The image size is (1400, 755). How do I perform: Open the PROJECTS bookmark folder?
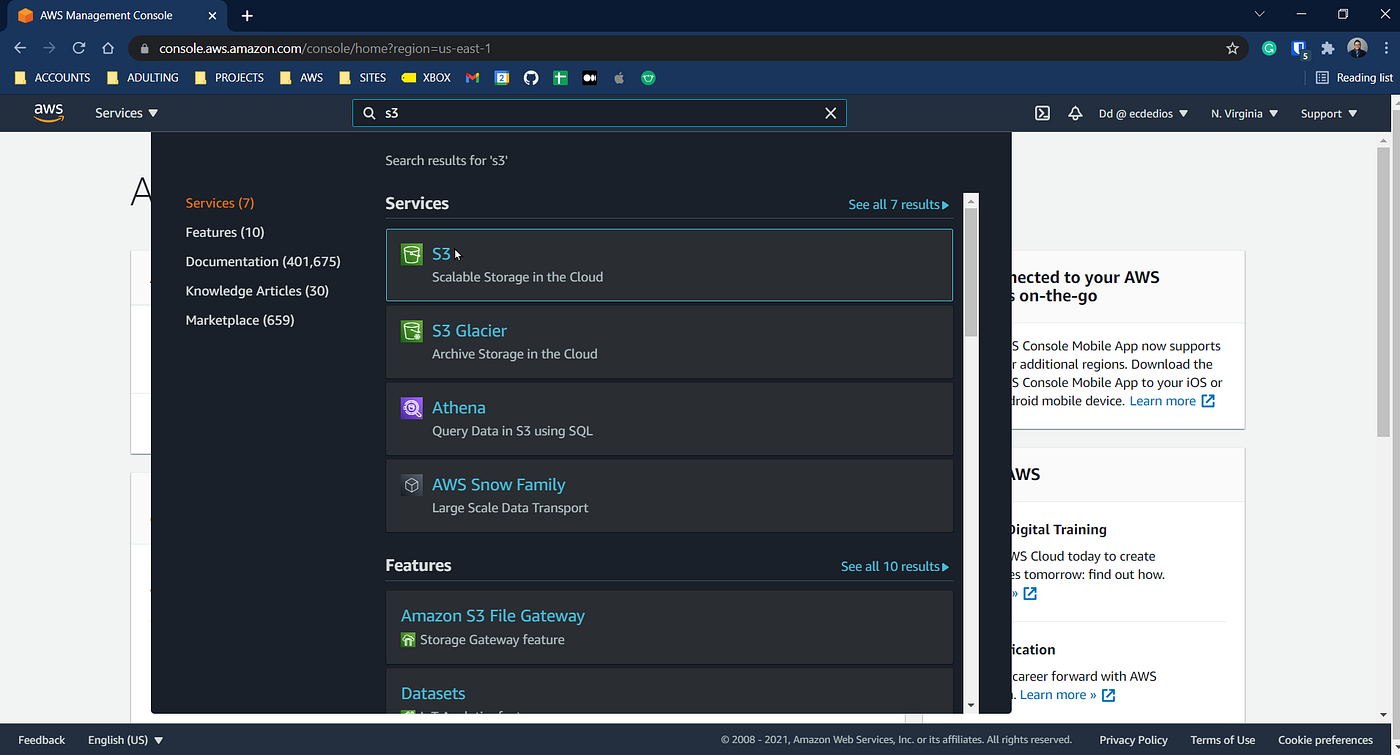coord(229,78)
